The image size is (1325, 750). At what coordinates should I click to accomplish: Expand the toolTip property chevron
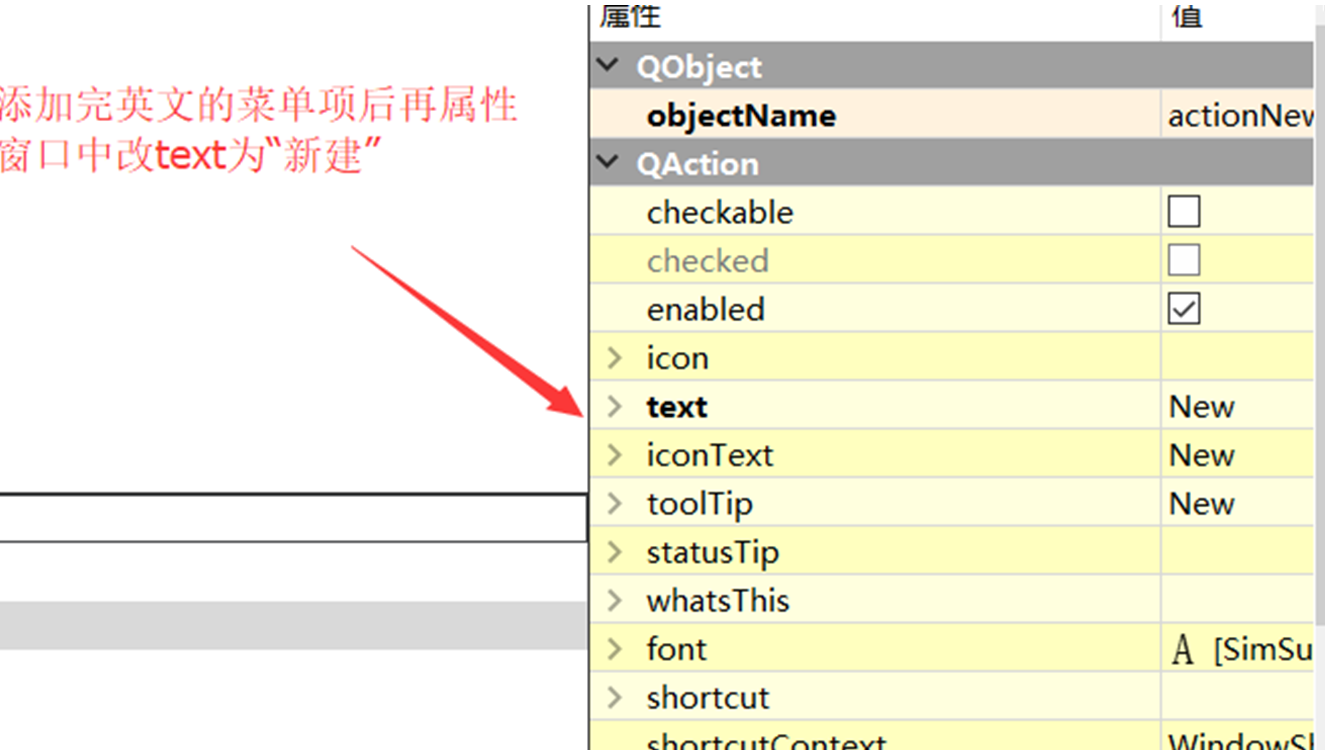pos(615,503)
